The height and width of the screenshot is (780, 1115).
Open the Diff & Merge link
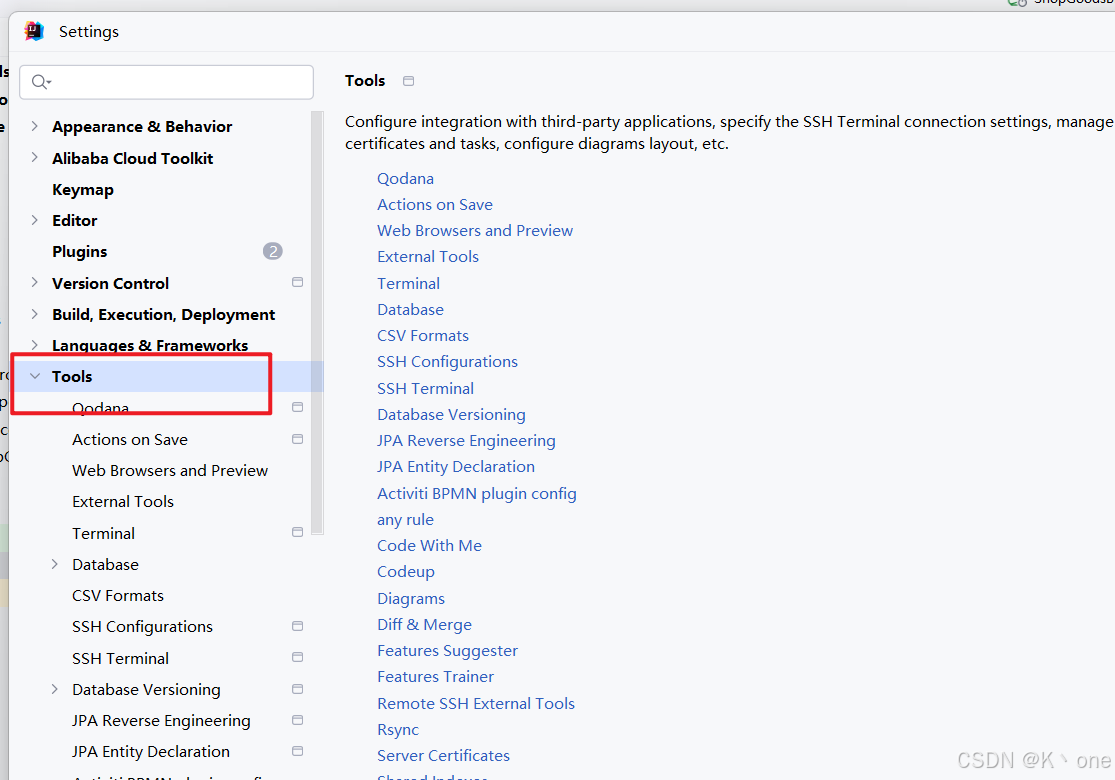(x=425, y=625)
